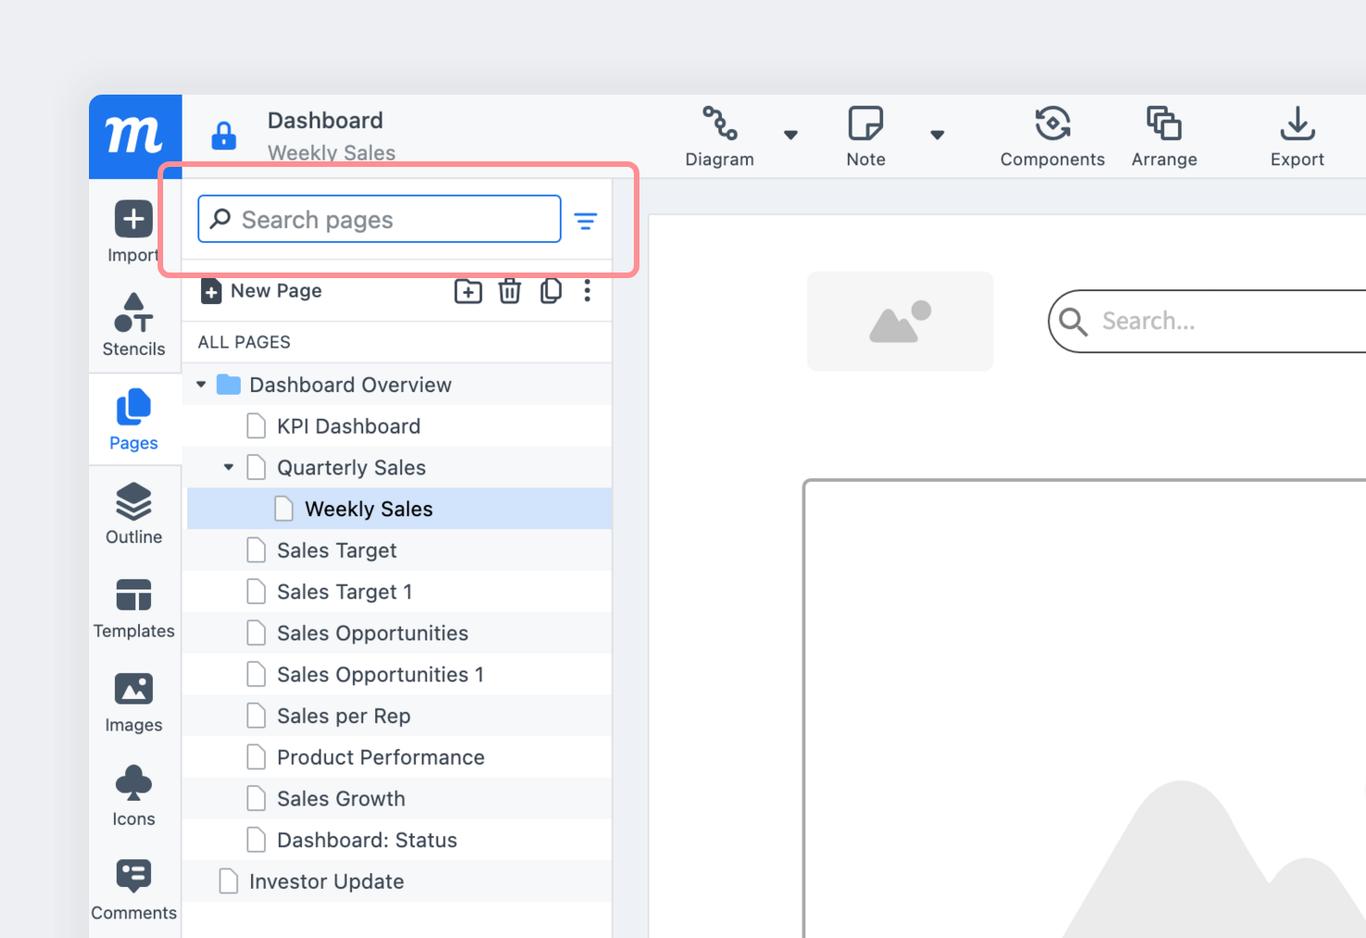Open the pages more options menu
The height and width of the screenshot is (938, 1366).
pyautogui.click(x=587, y=291)
